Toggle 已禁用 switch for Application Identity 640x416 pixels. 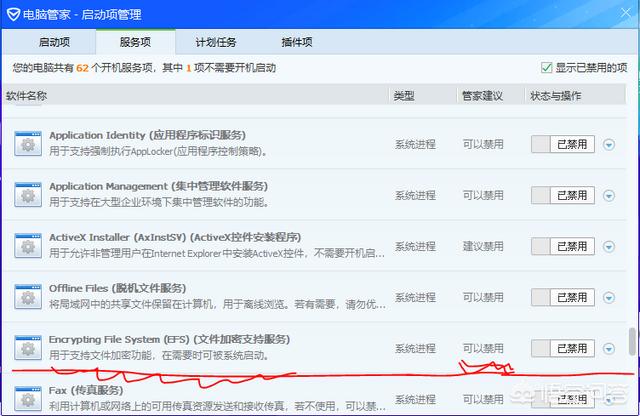pyautogui.click(x=563, y=144)
